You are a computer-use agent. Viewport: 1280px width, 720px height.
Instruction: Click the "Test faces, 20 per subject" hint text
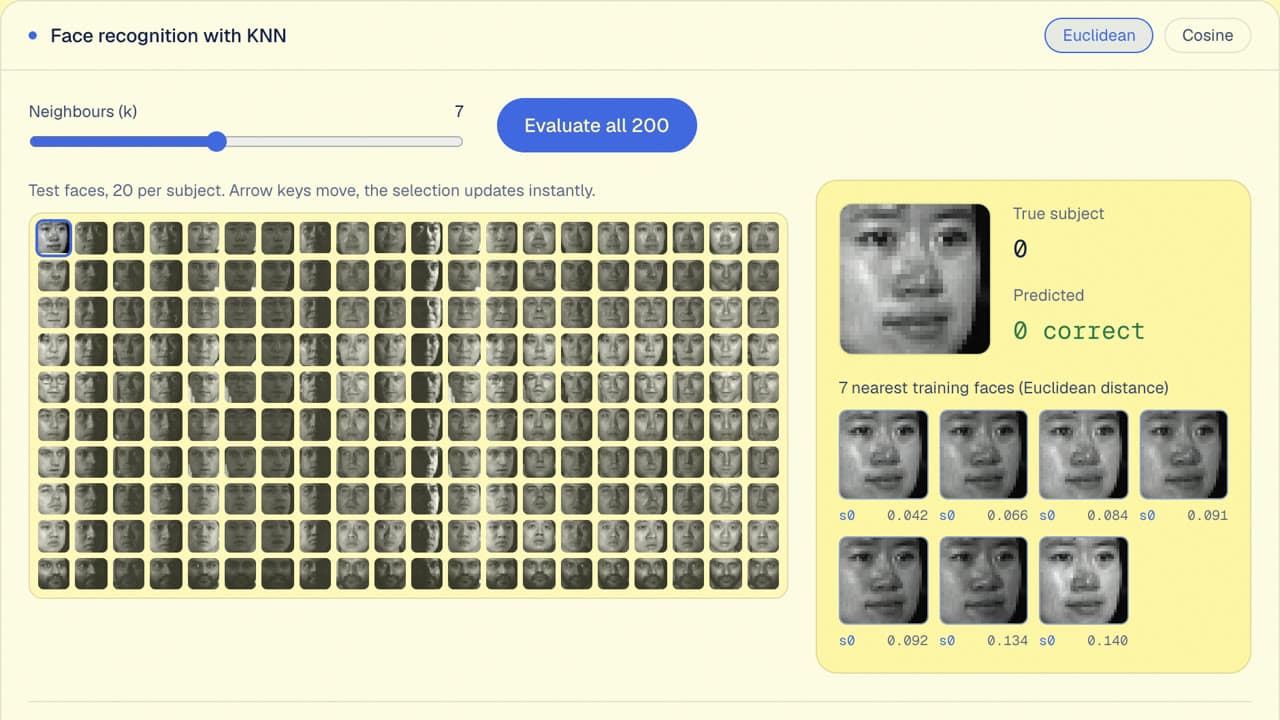pos(312,190)
